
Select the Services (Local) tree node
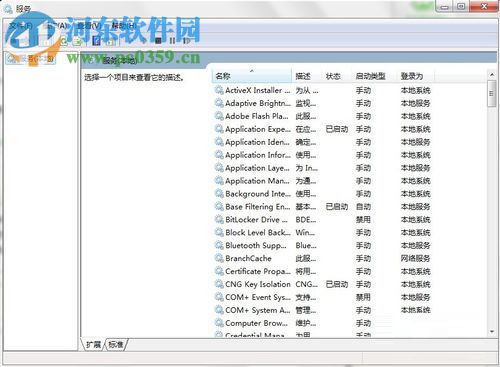click(31, 59)
